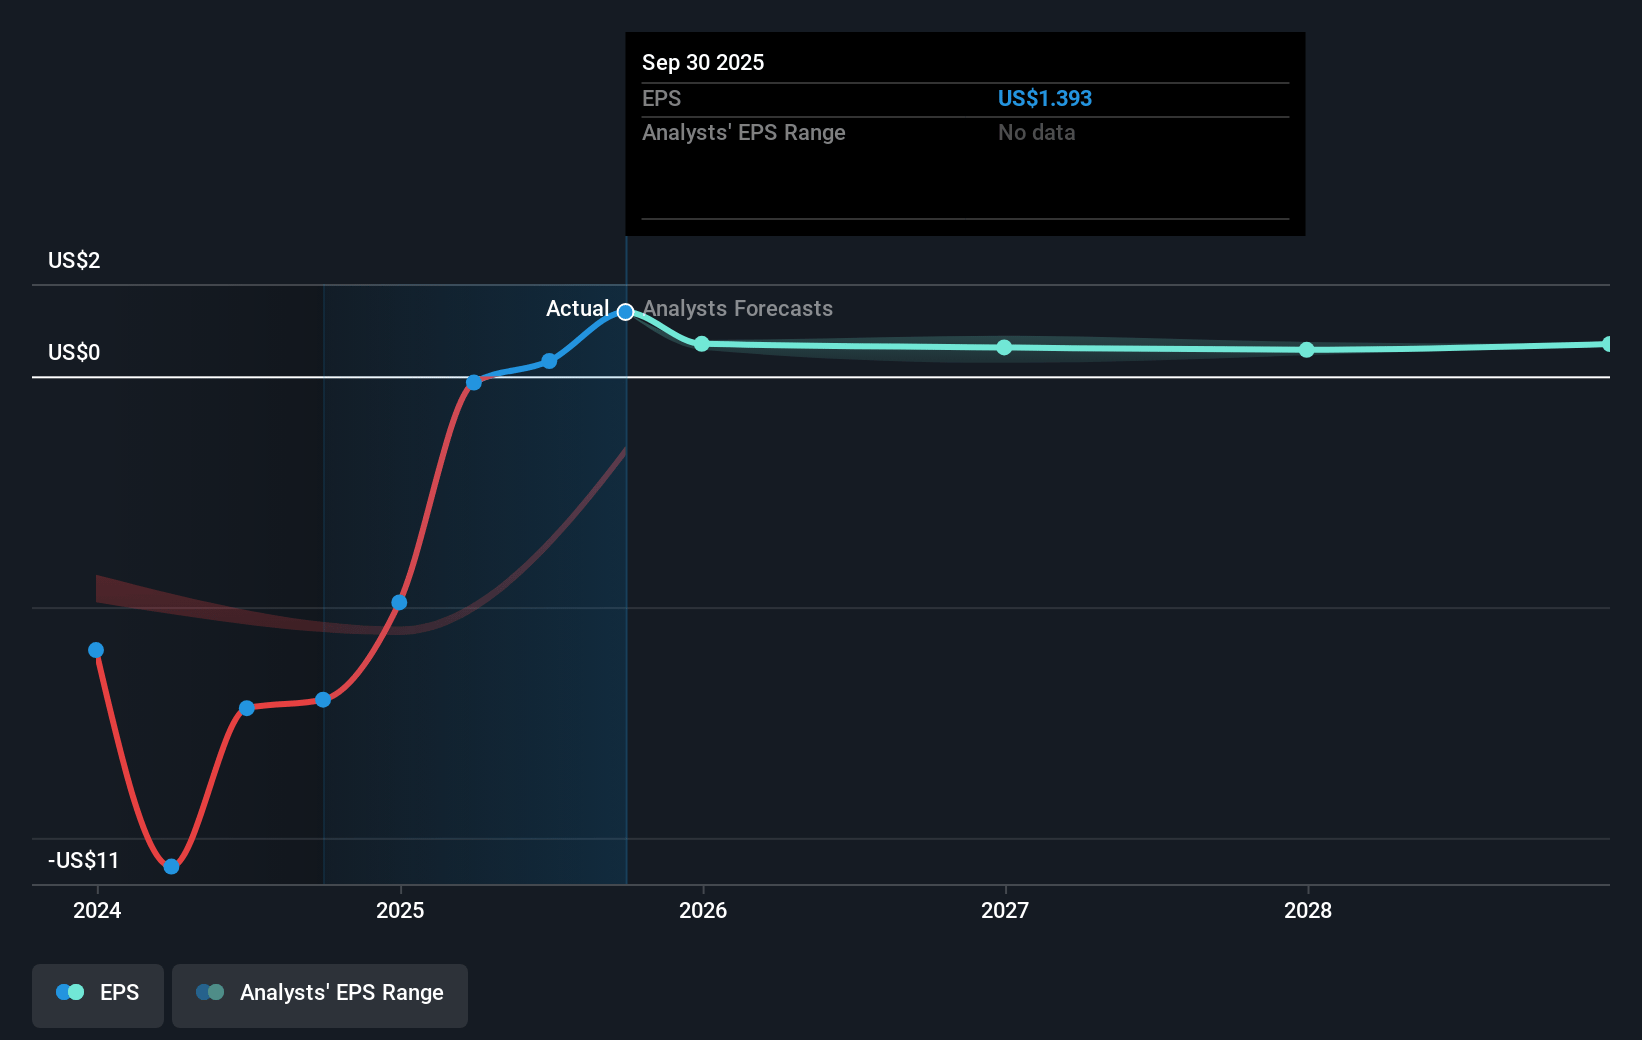Click the Sep 30 2025 tooltip heading
Viewport: 1642px width, 1040px height.
(x=703, y=62)
